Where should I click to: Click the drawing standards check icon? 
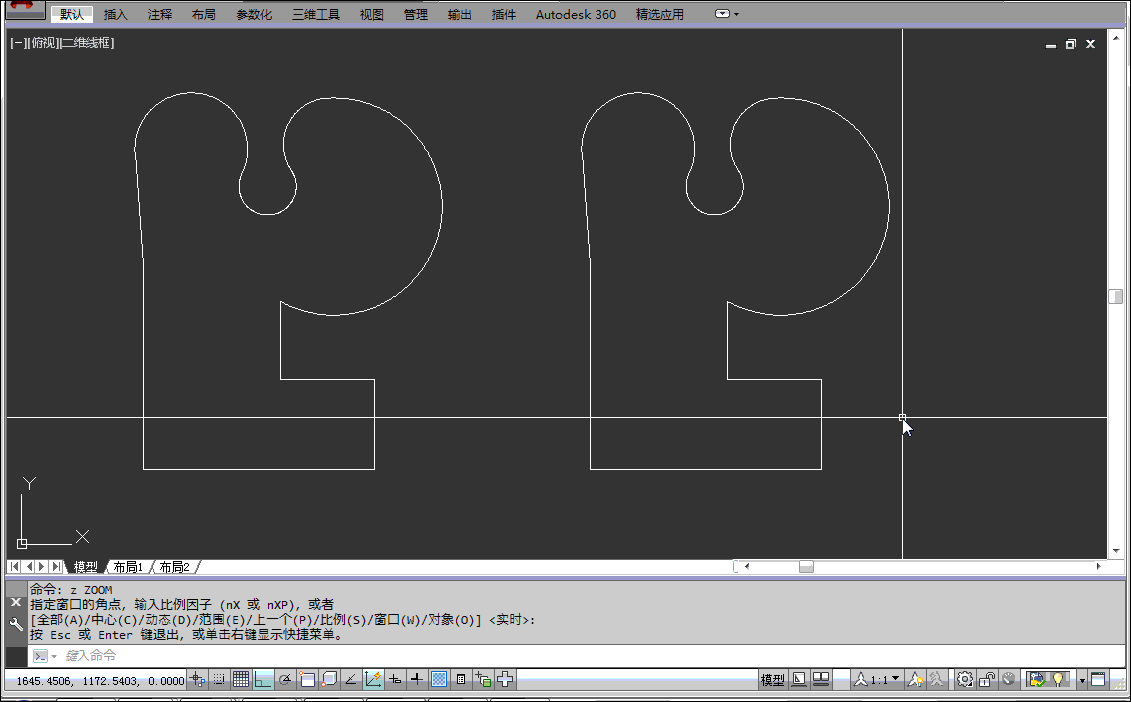pos(1038,680)
